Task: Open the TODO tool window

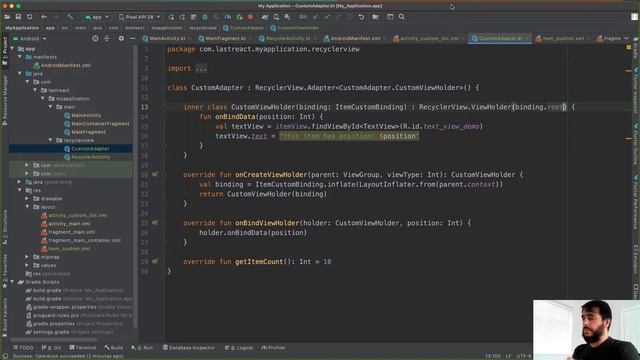Action: 23,348
